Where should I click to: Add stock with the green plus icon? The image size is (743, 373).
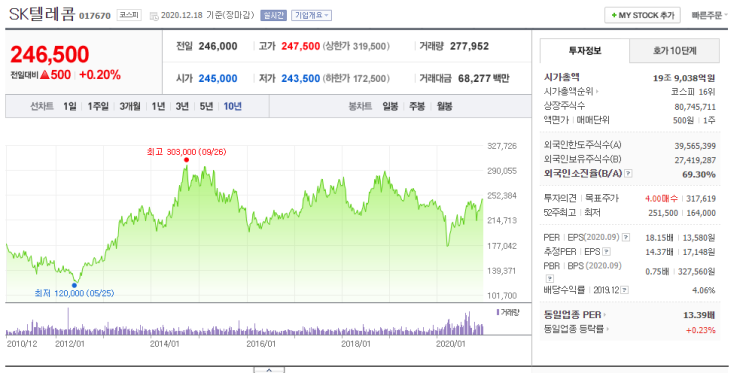coord(614,16)
